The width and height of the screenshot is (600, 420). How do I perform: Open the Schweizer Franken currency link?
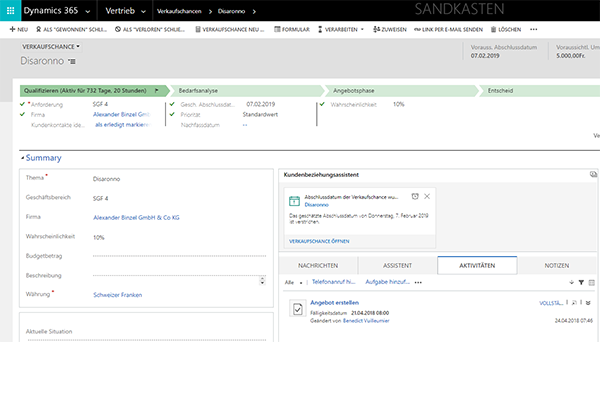point(117,295)
